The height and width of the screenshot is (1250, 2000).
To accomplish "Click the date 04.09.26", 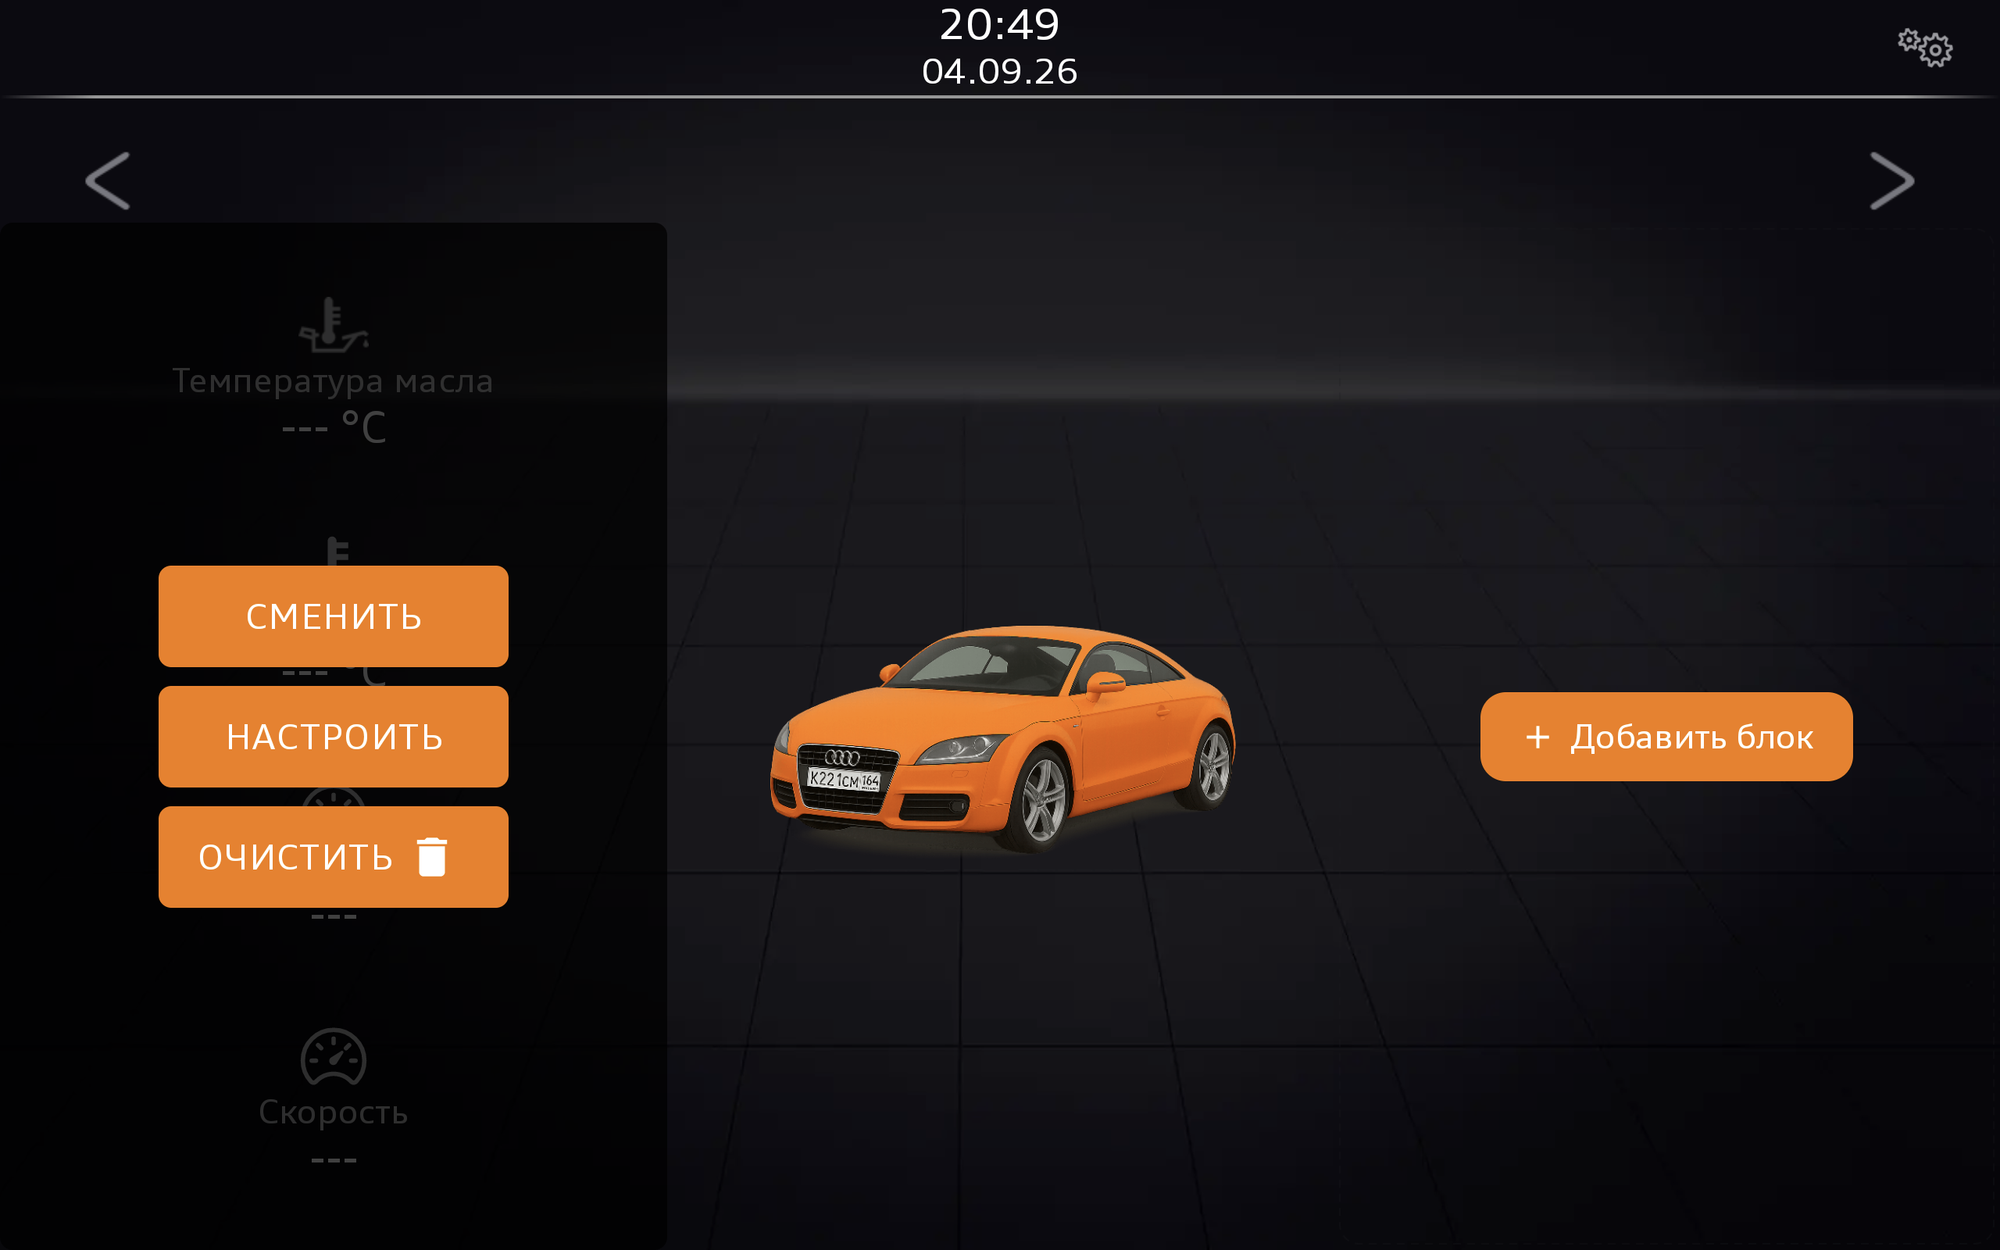I will coord(999,72).
